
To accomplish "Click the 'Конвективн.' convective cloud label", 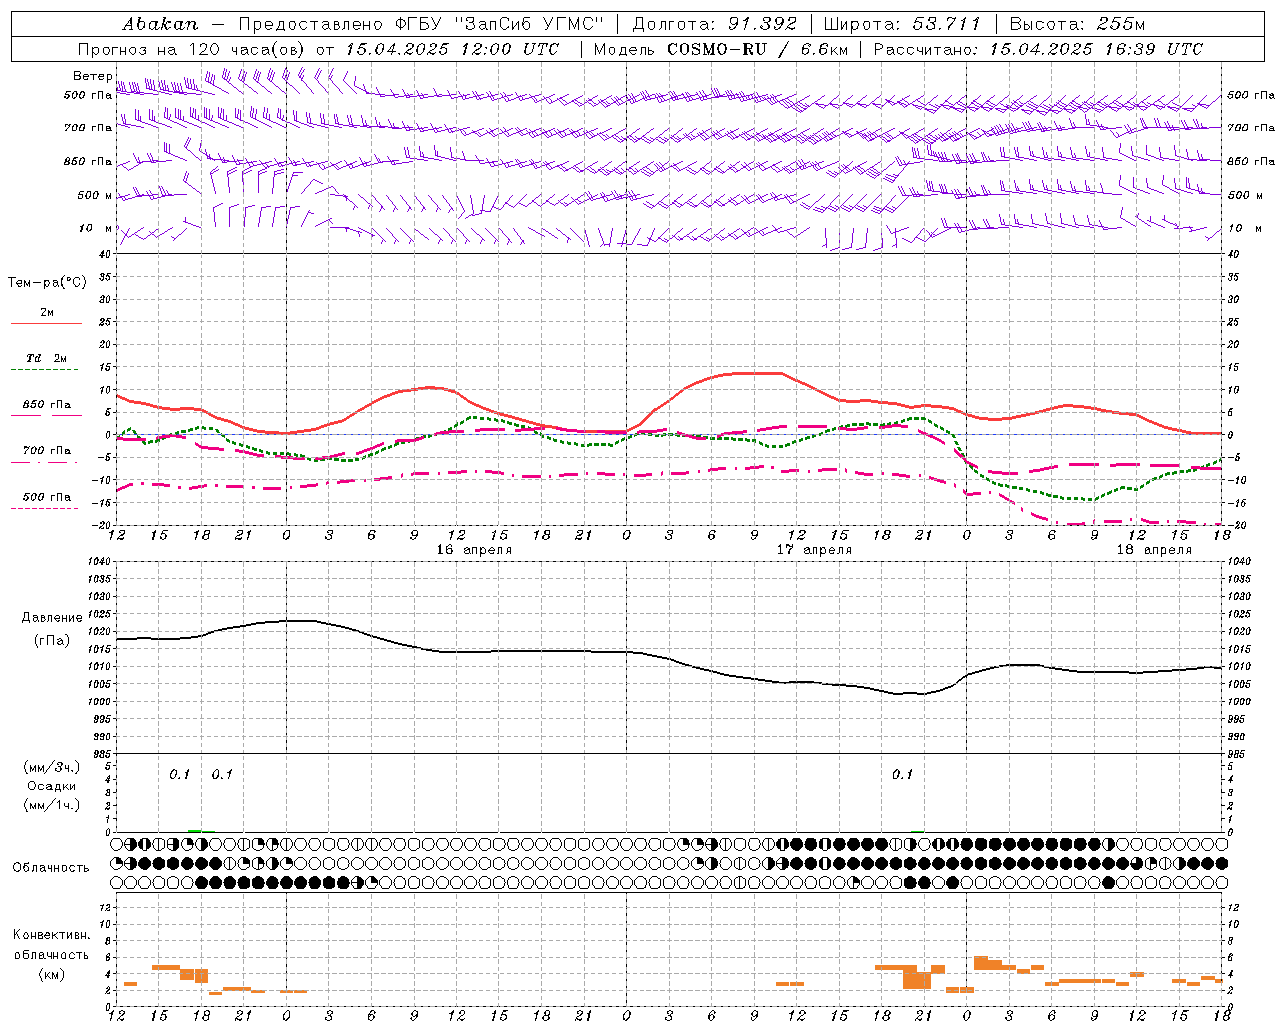I will click(52, 935).
